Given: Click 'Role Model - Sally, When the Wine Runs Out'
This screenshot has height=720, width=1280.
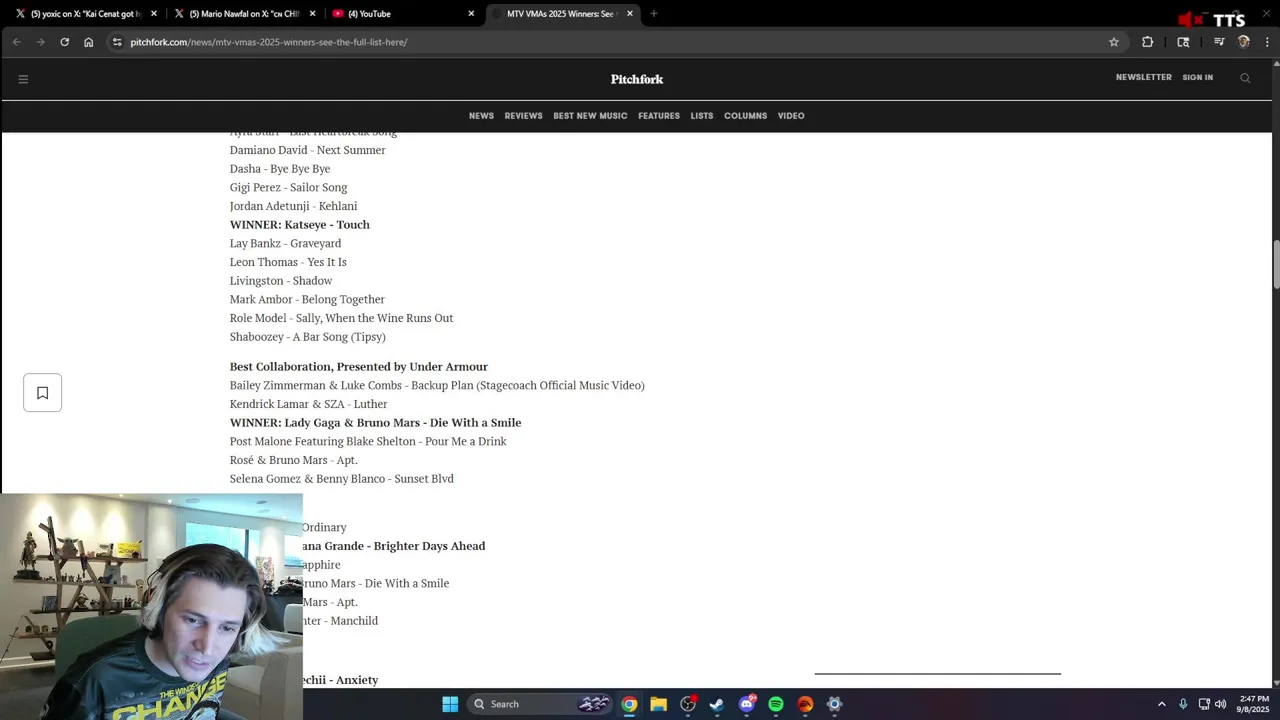Looking at the screenshot, I should point(342,318).
